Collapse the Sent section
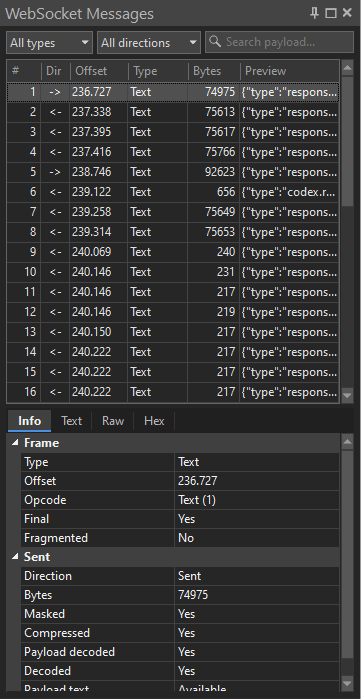This screenshot has height=699, width=361. pos(16,557)
